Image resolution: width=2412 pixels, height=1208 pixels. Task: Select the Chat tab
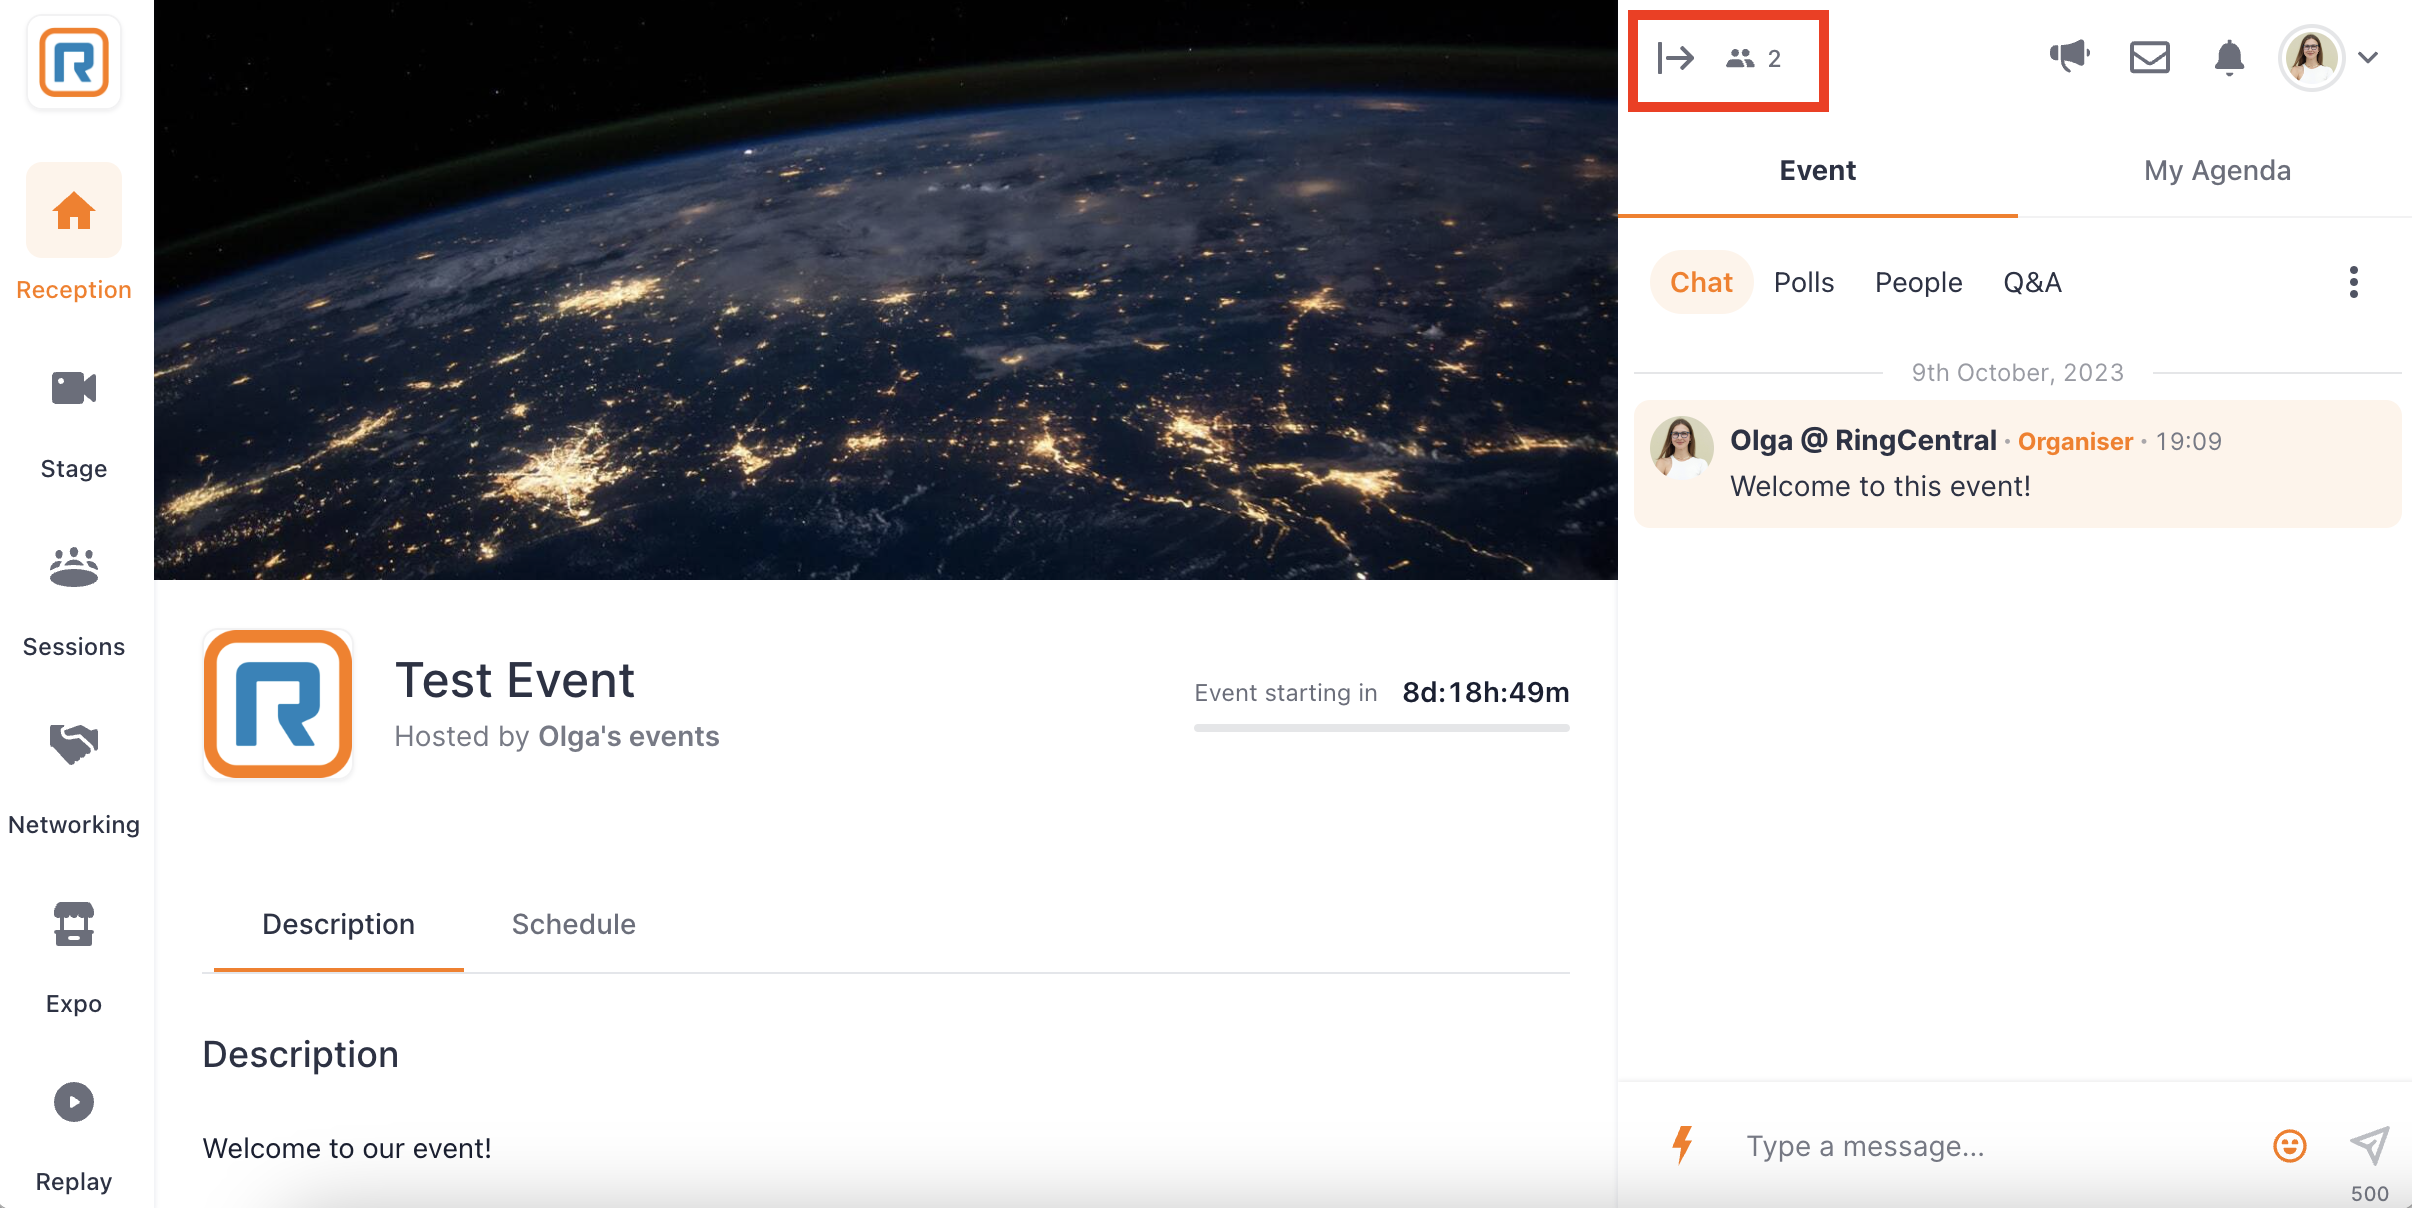coord(1701,282)
